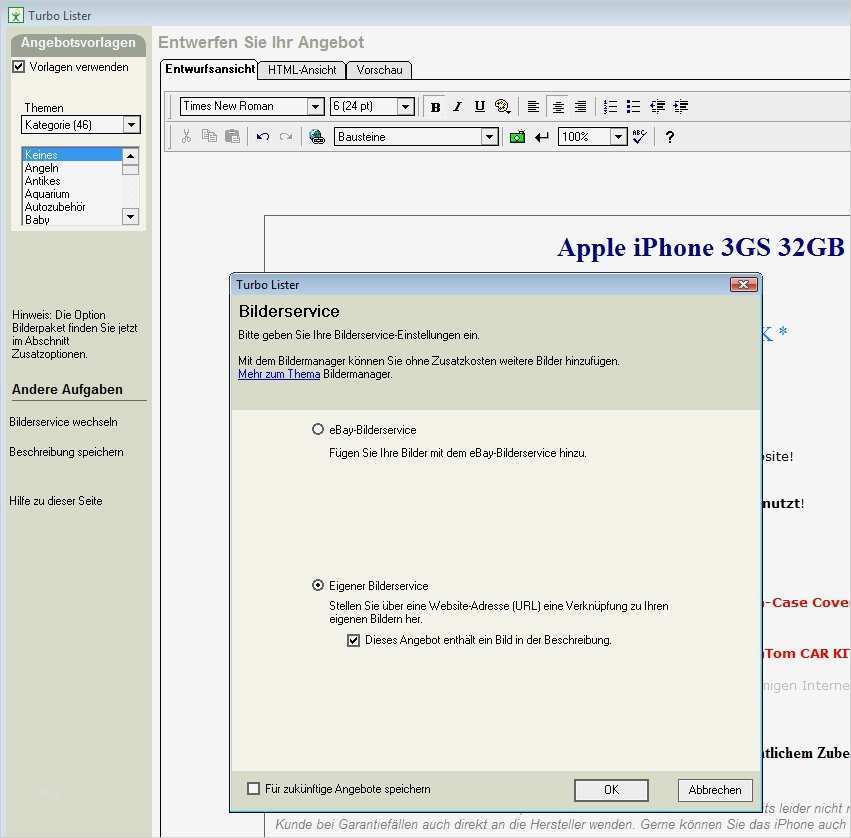Insert a hyperlink with globe icon

316,137
